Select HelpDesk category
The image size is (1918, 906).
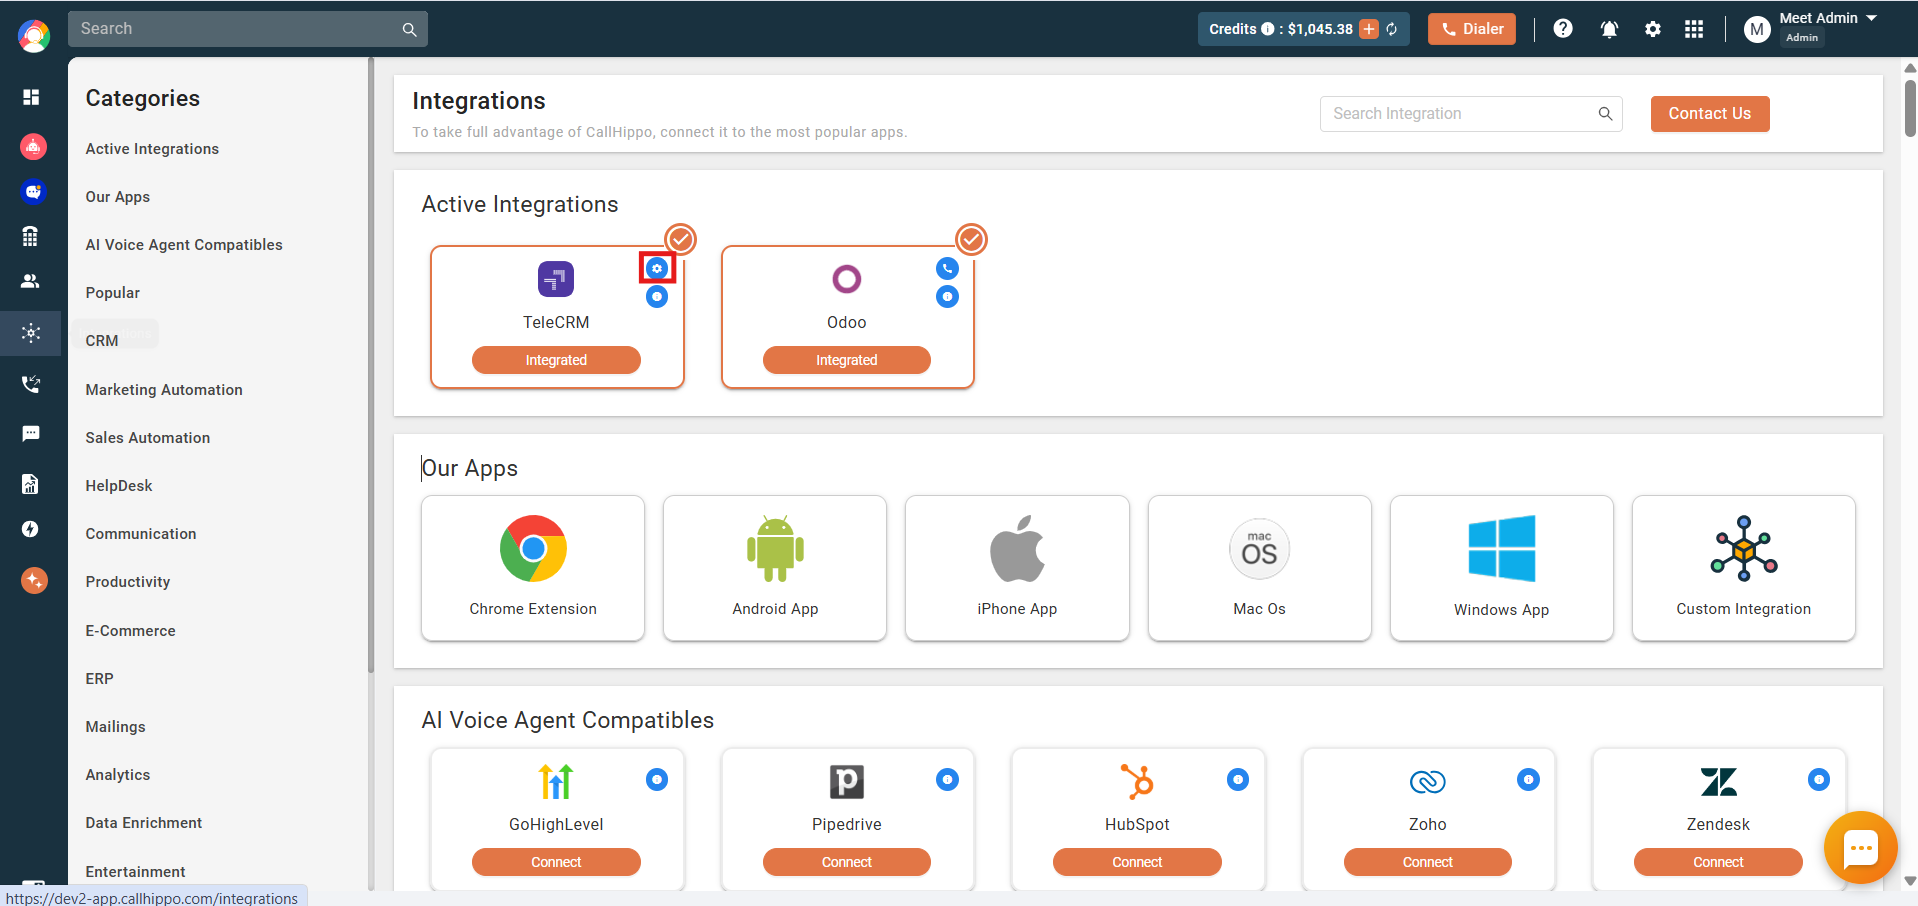pos(119,486)
